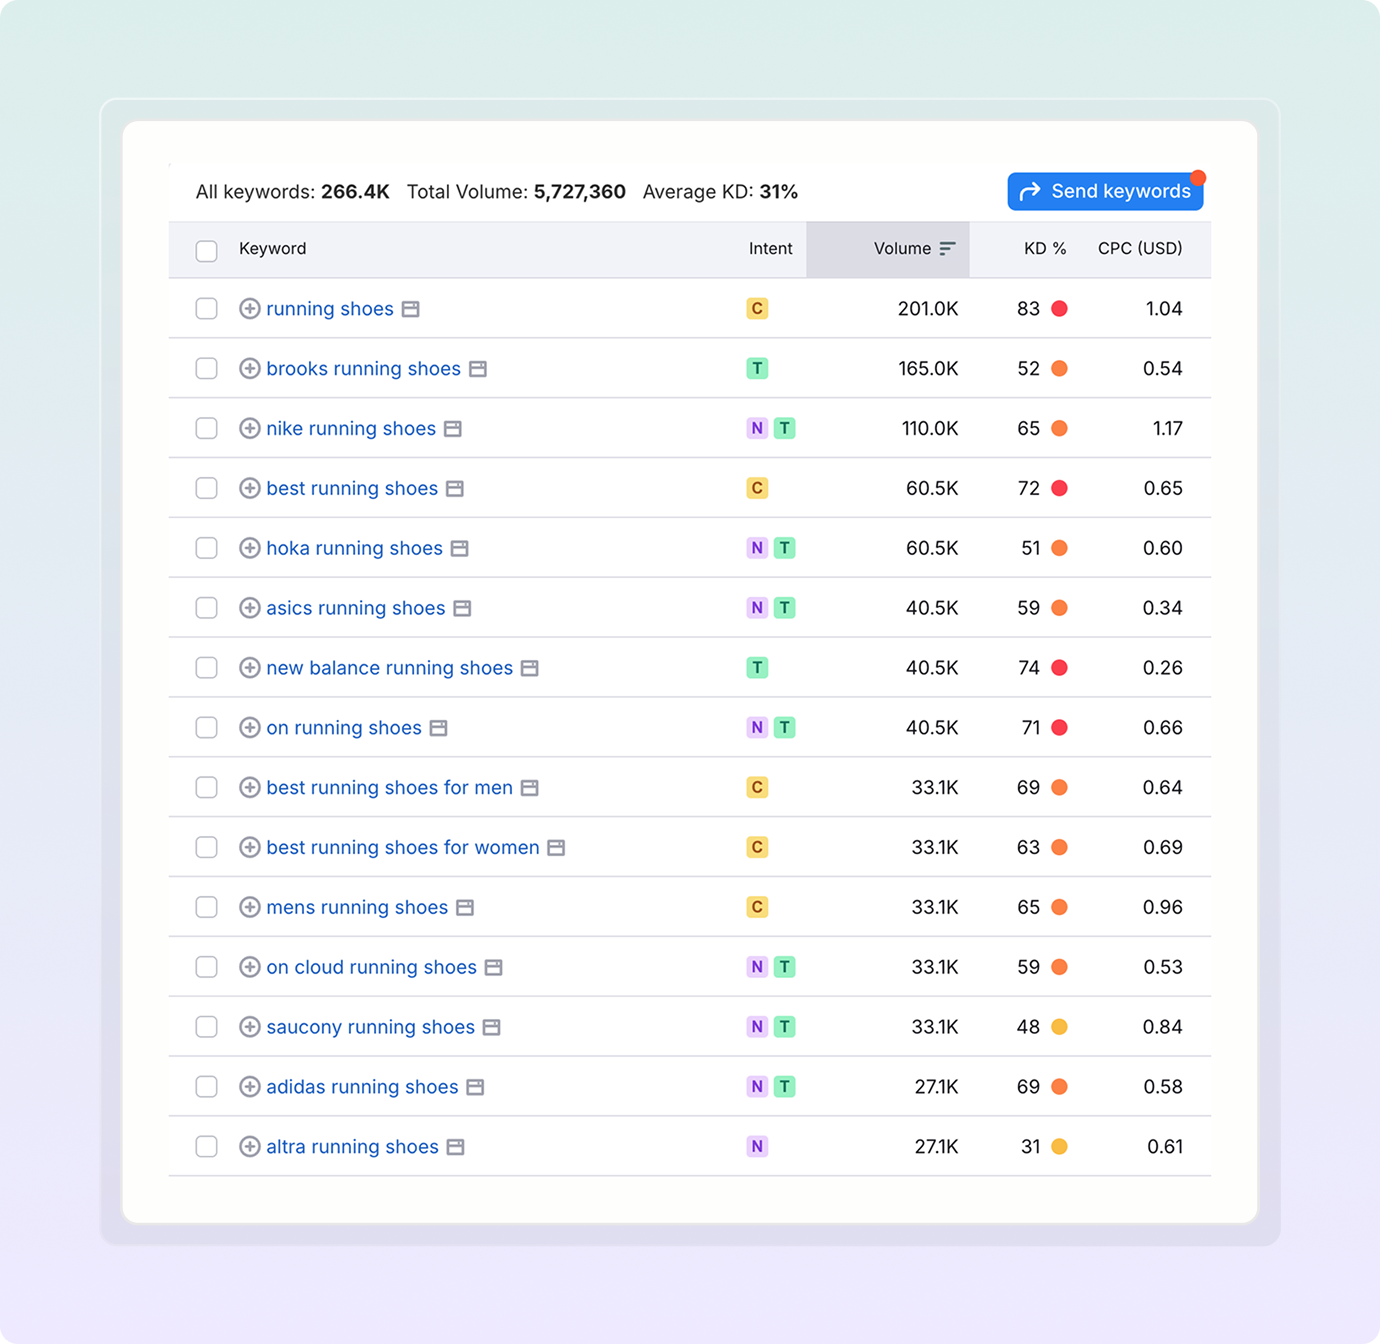Select 'nike running shoes' row checkbox
The width and height of the screenshot is (1380, 1344).
tap(207, 429)
